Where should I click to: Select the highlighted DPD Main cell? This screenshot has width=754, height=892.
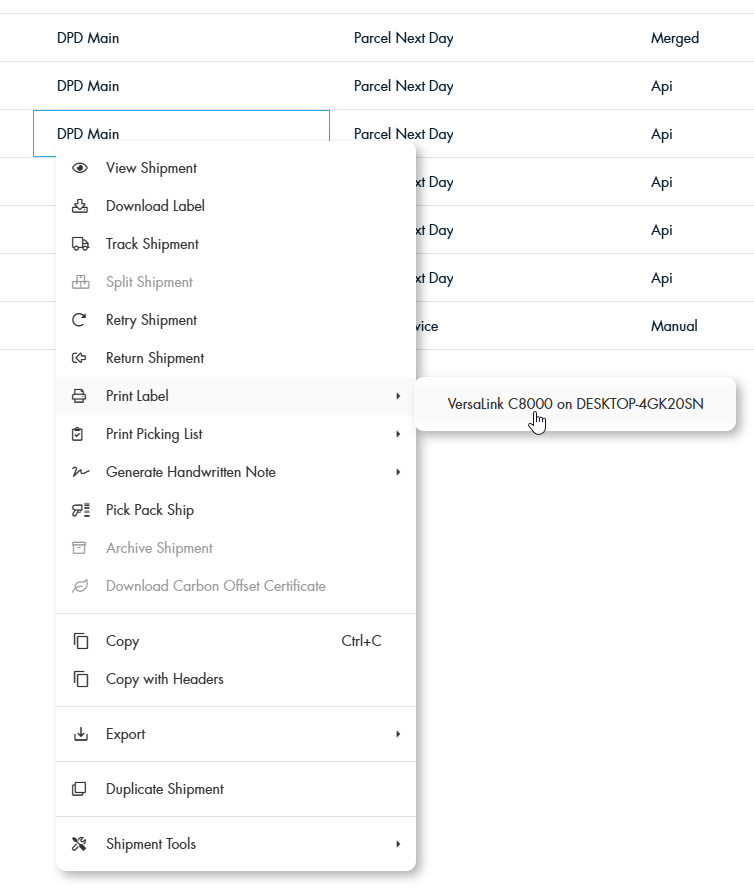[180, 133]
